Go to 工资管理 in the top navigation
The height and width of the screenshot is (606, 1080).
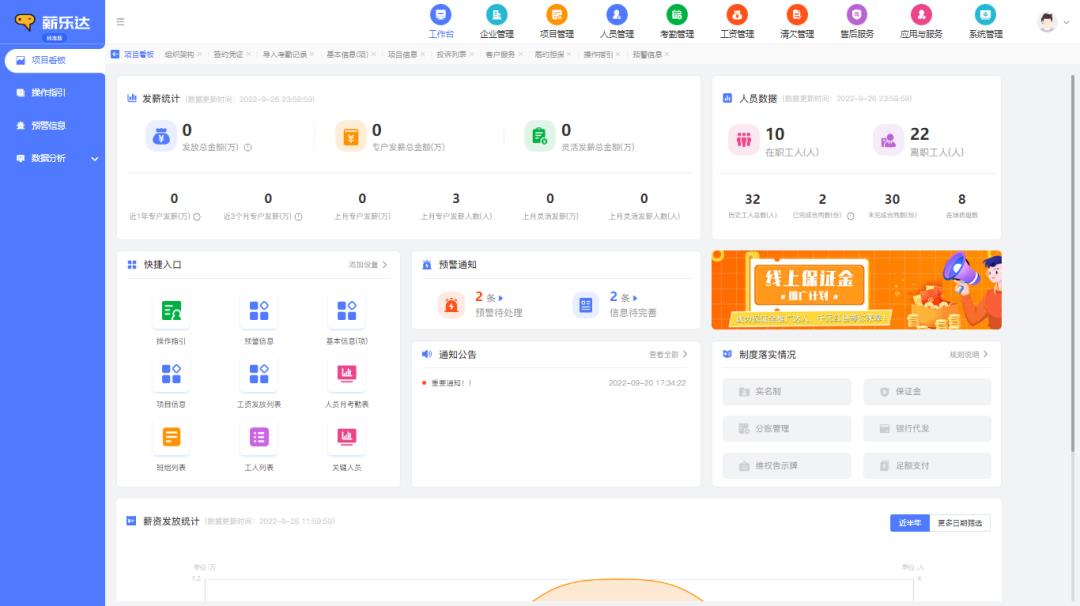tap(737, 21)
